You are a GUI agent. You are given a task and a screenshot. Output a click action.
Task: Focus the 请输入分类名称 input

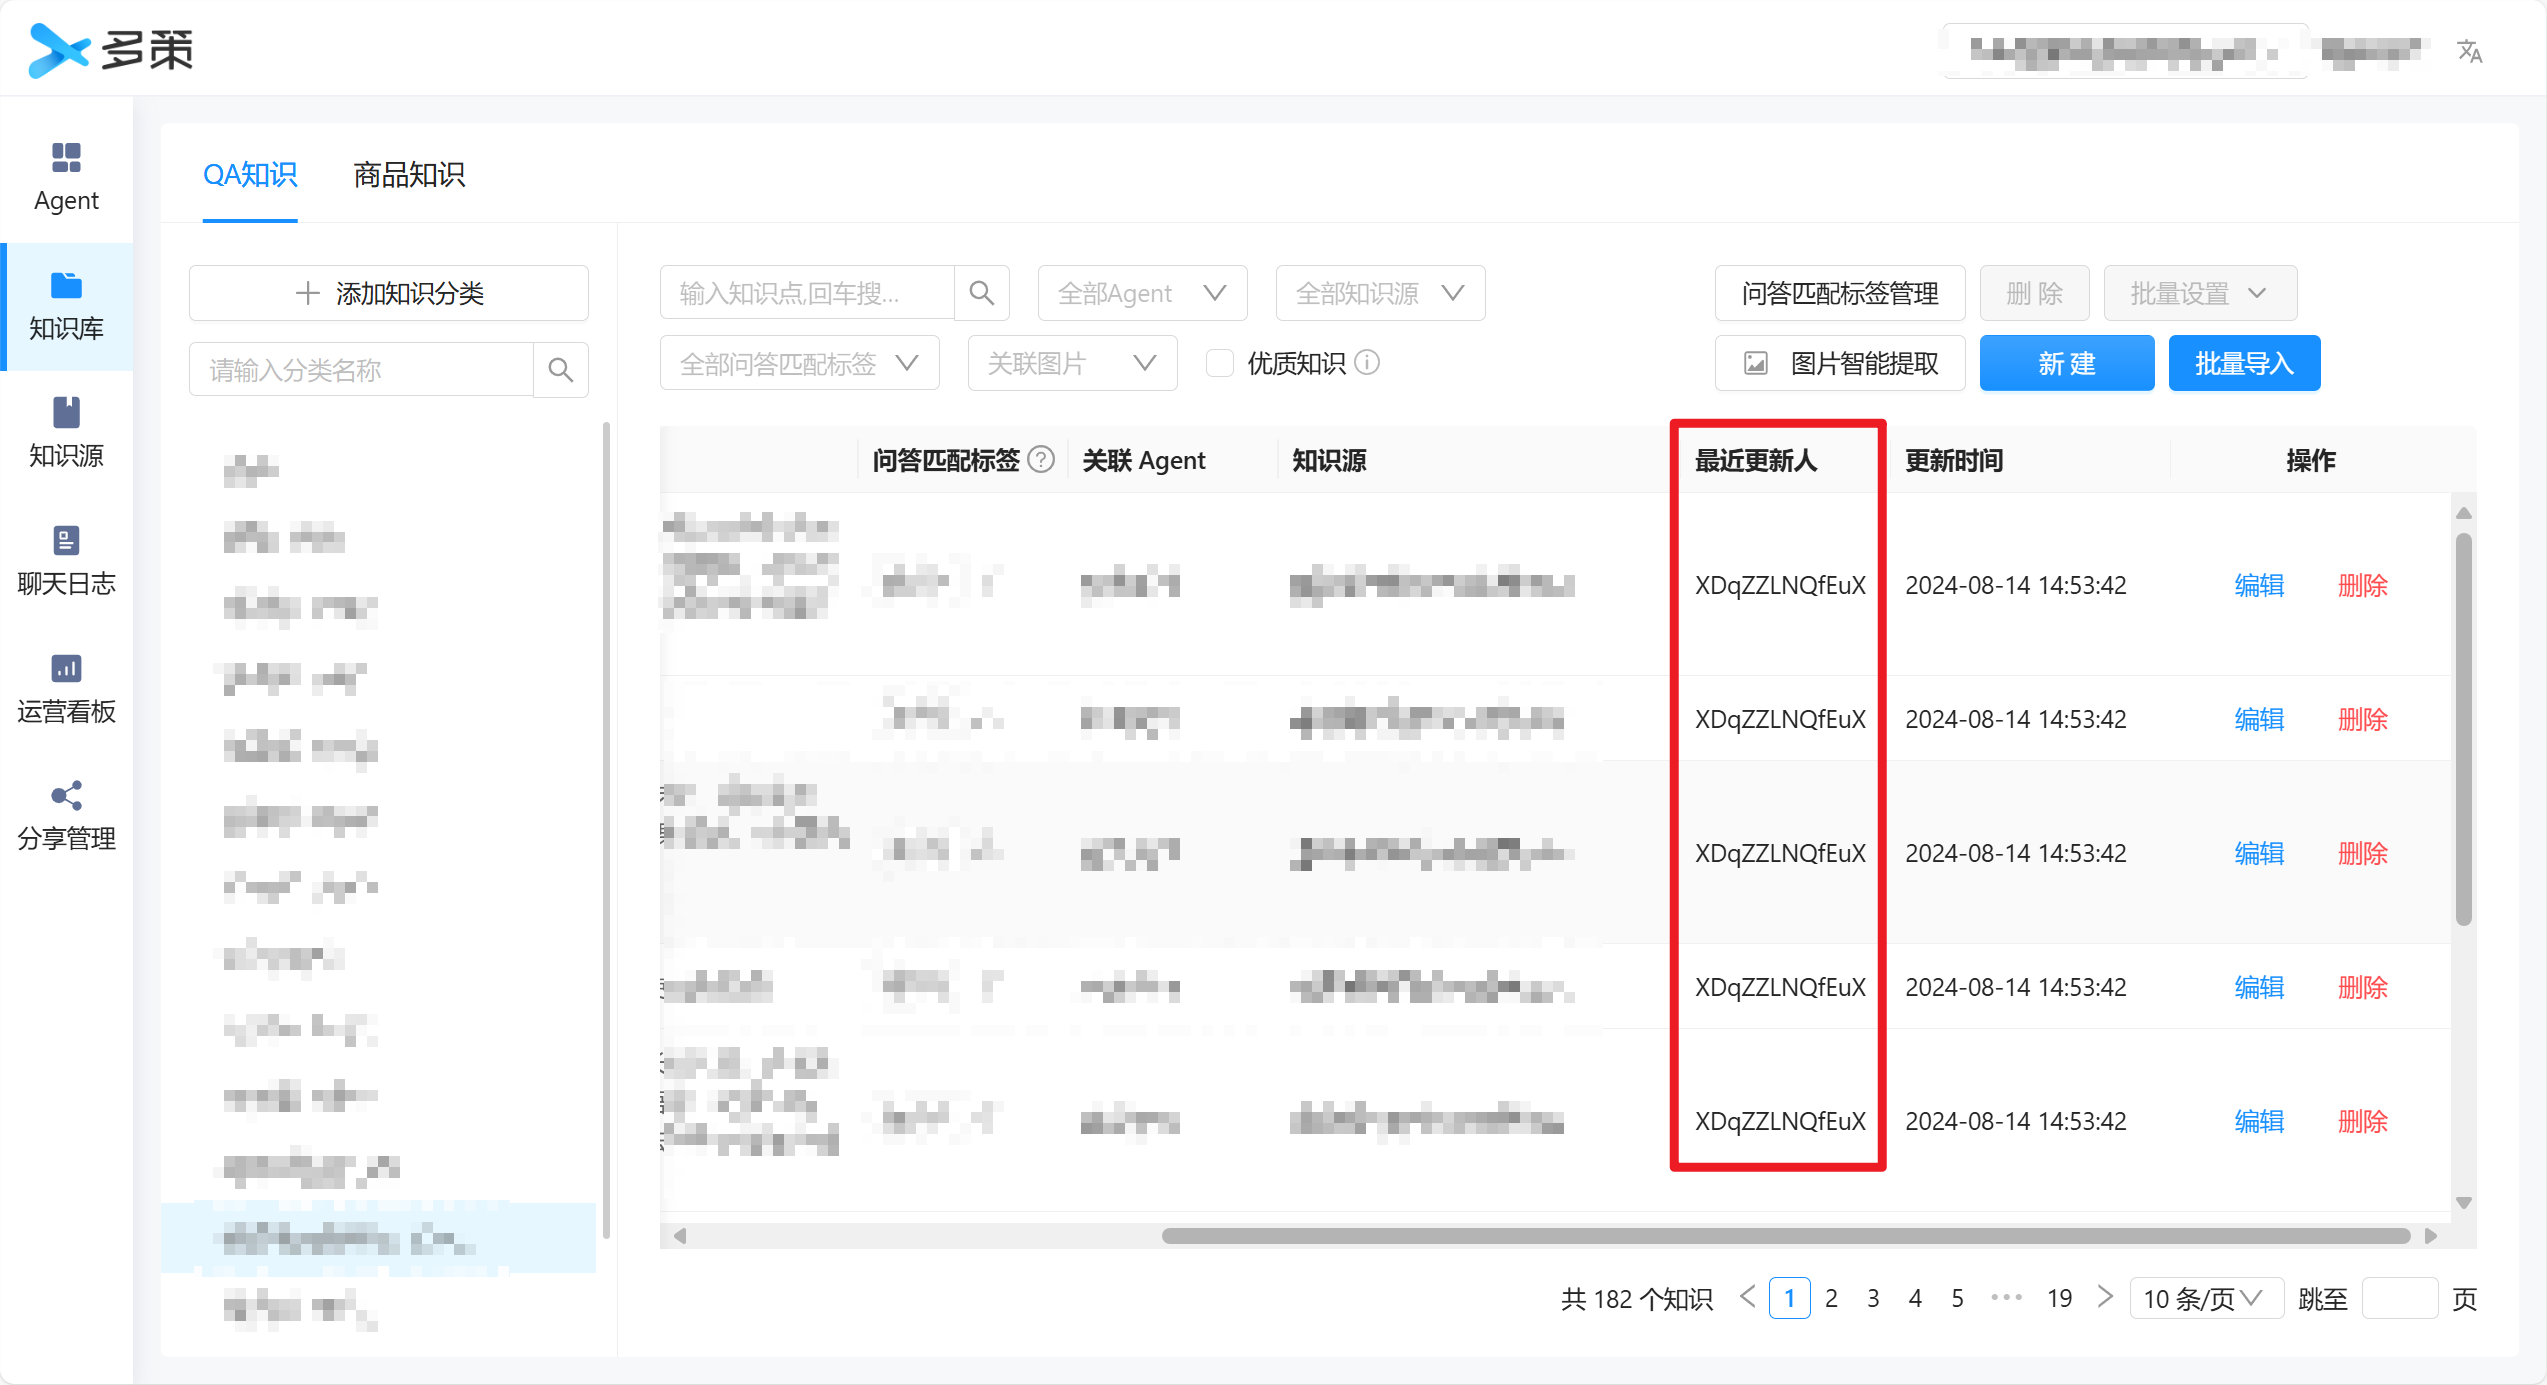click(x=362, y=370)
